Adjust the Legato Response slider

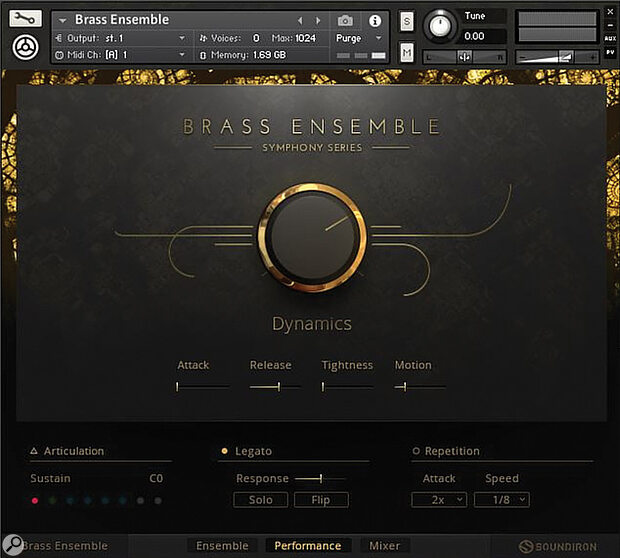click(320, 479)
